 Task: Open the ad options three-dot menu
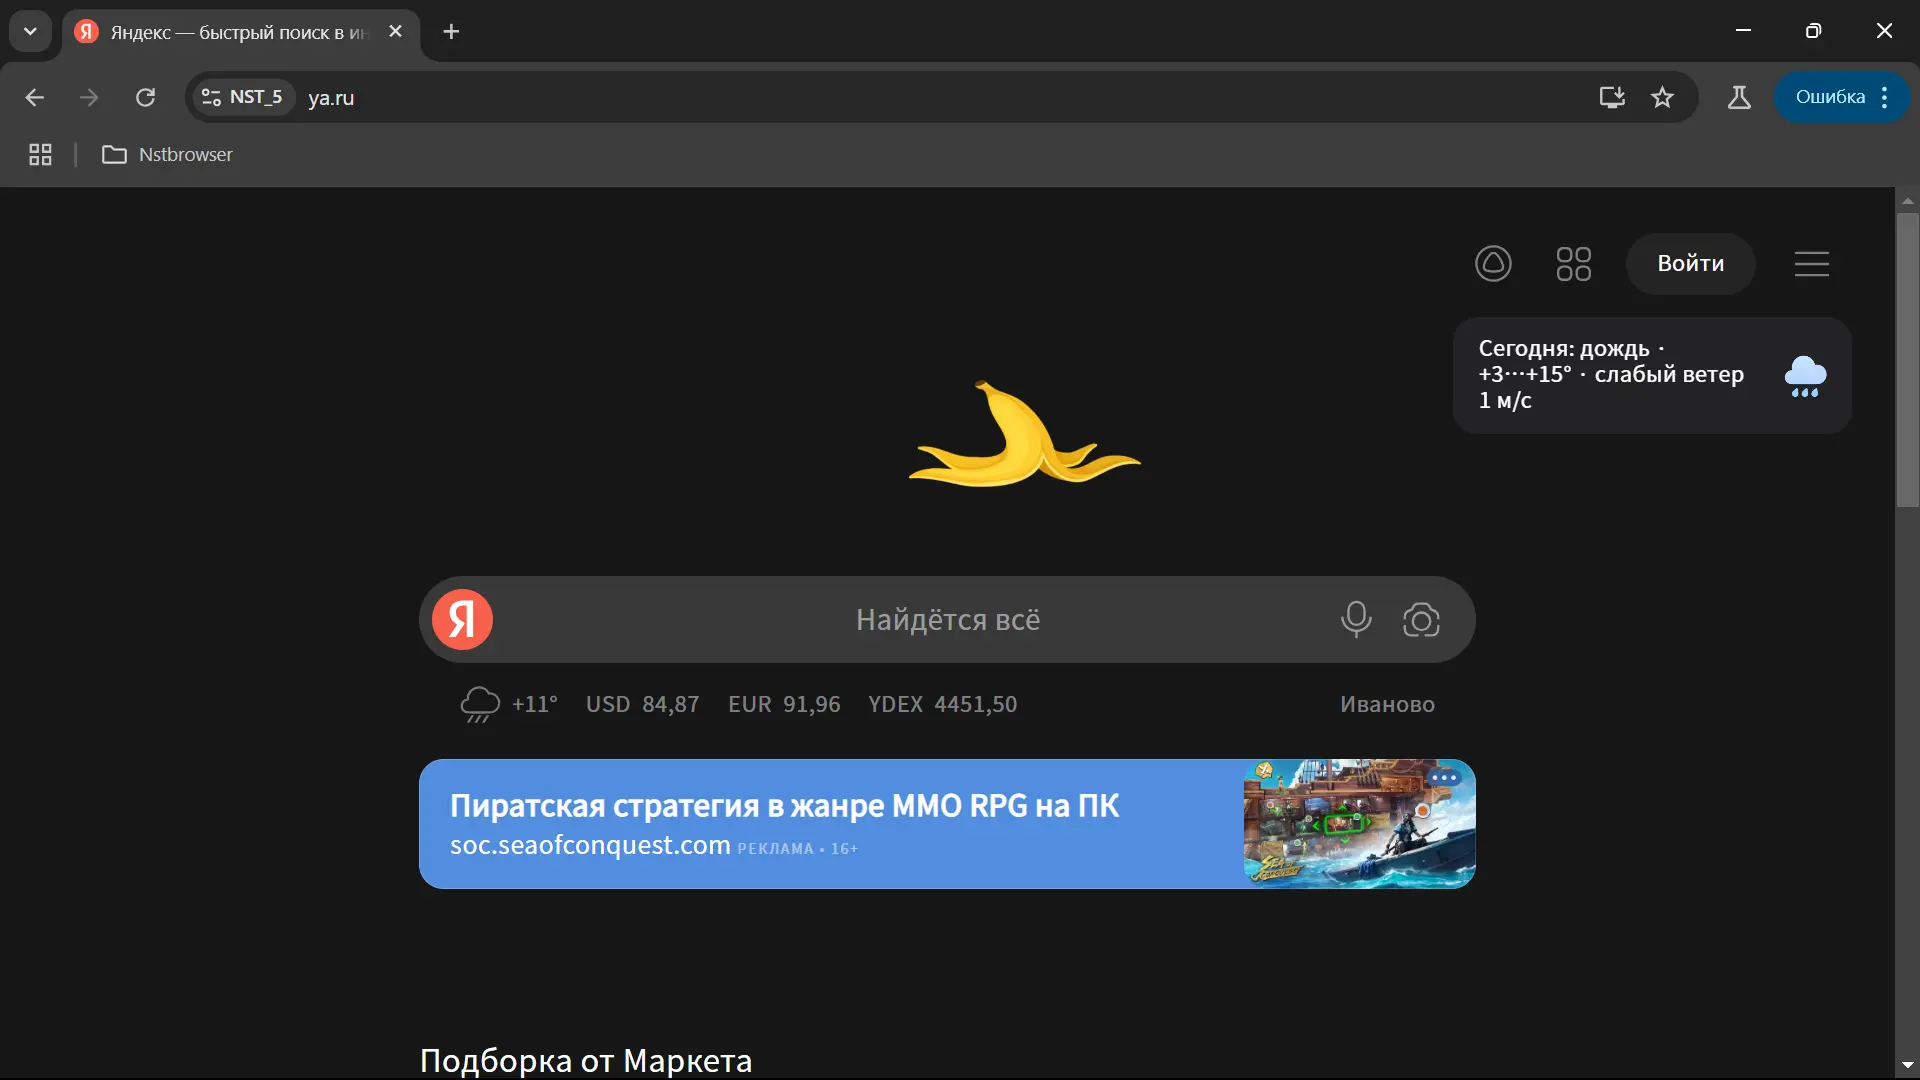[1443, 778]
